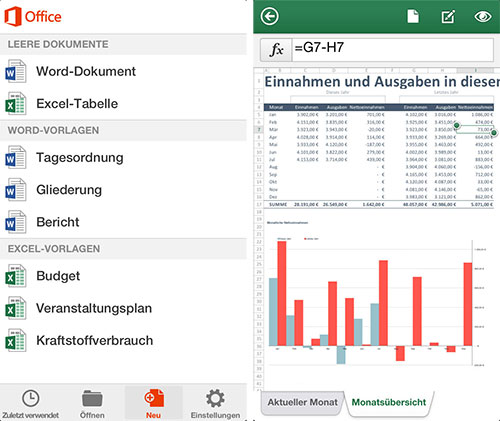Tap the Word icon beside Word-Dokument

16,71
